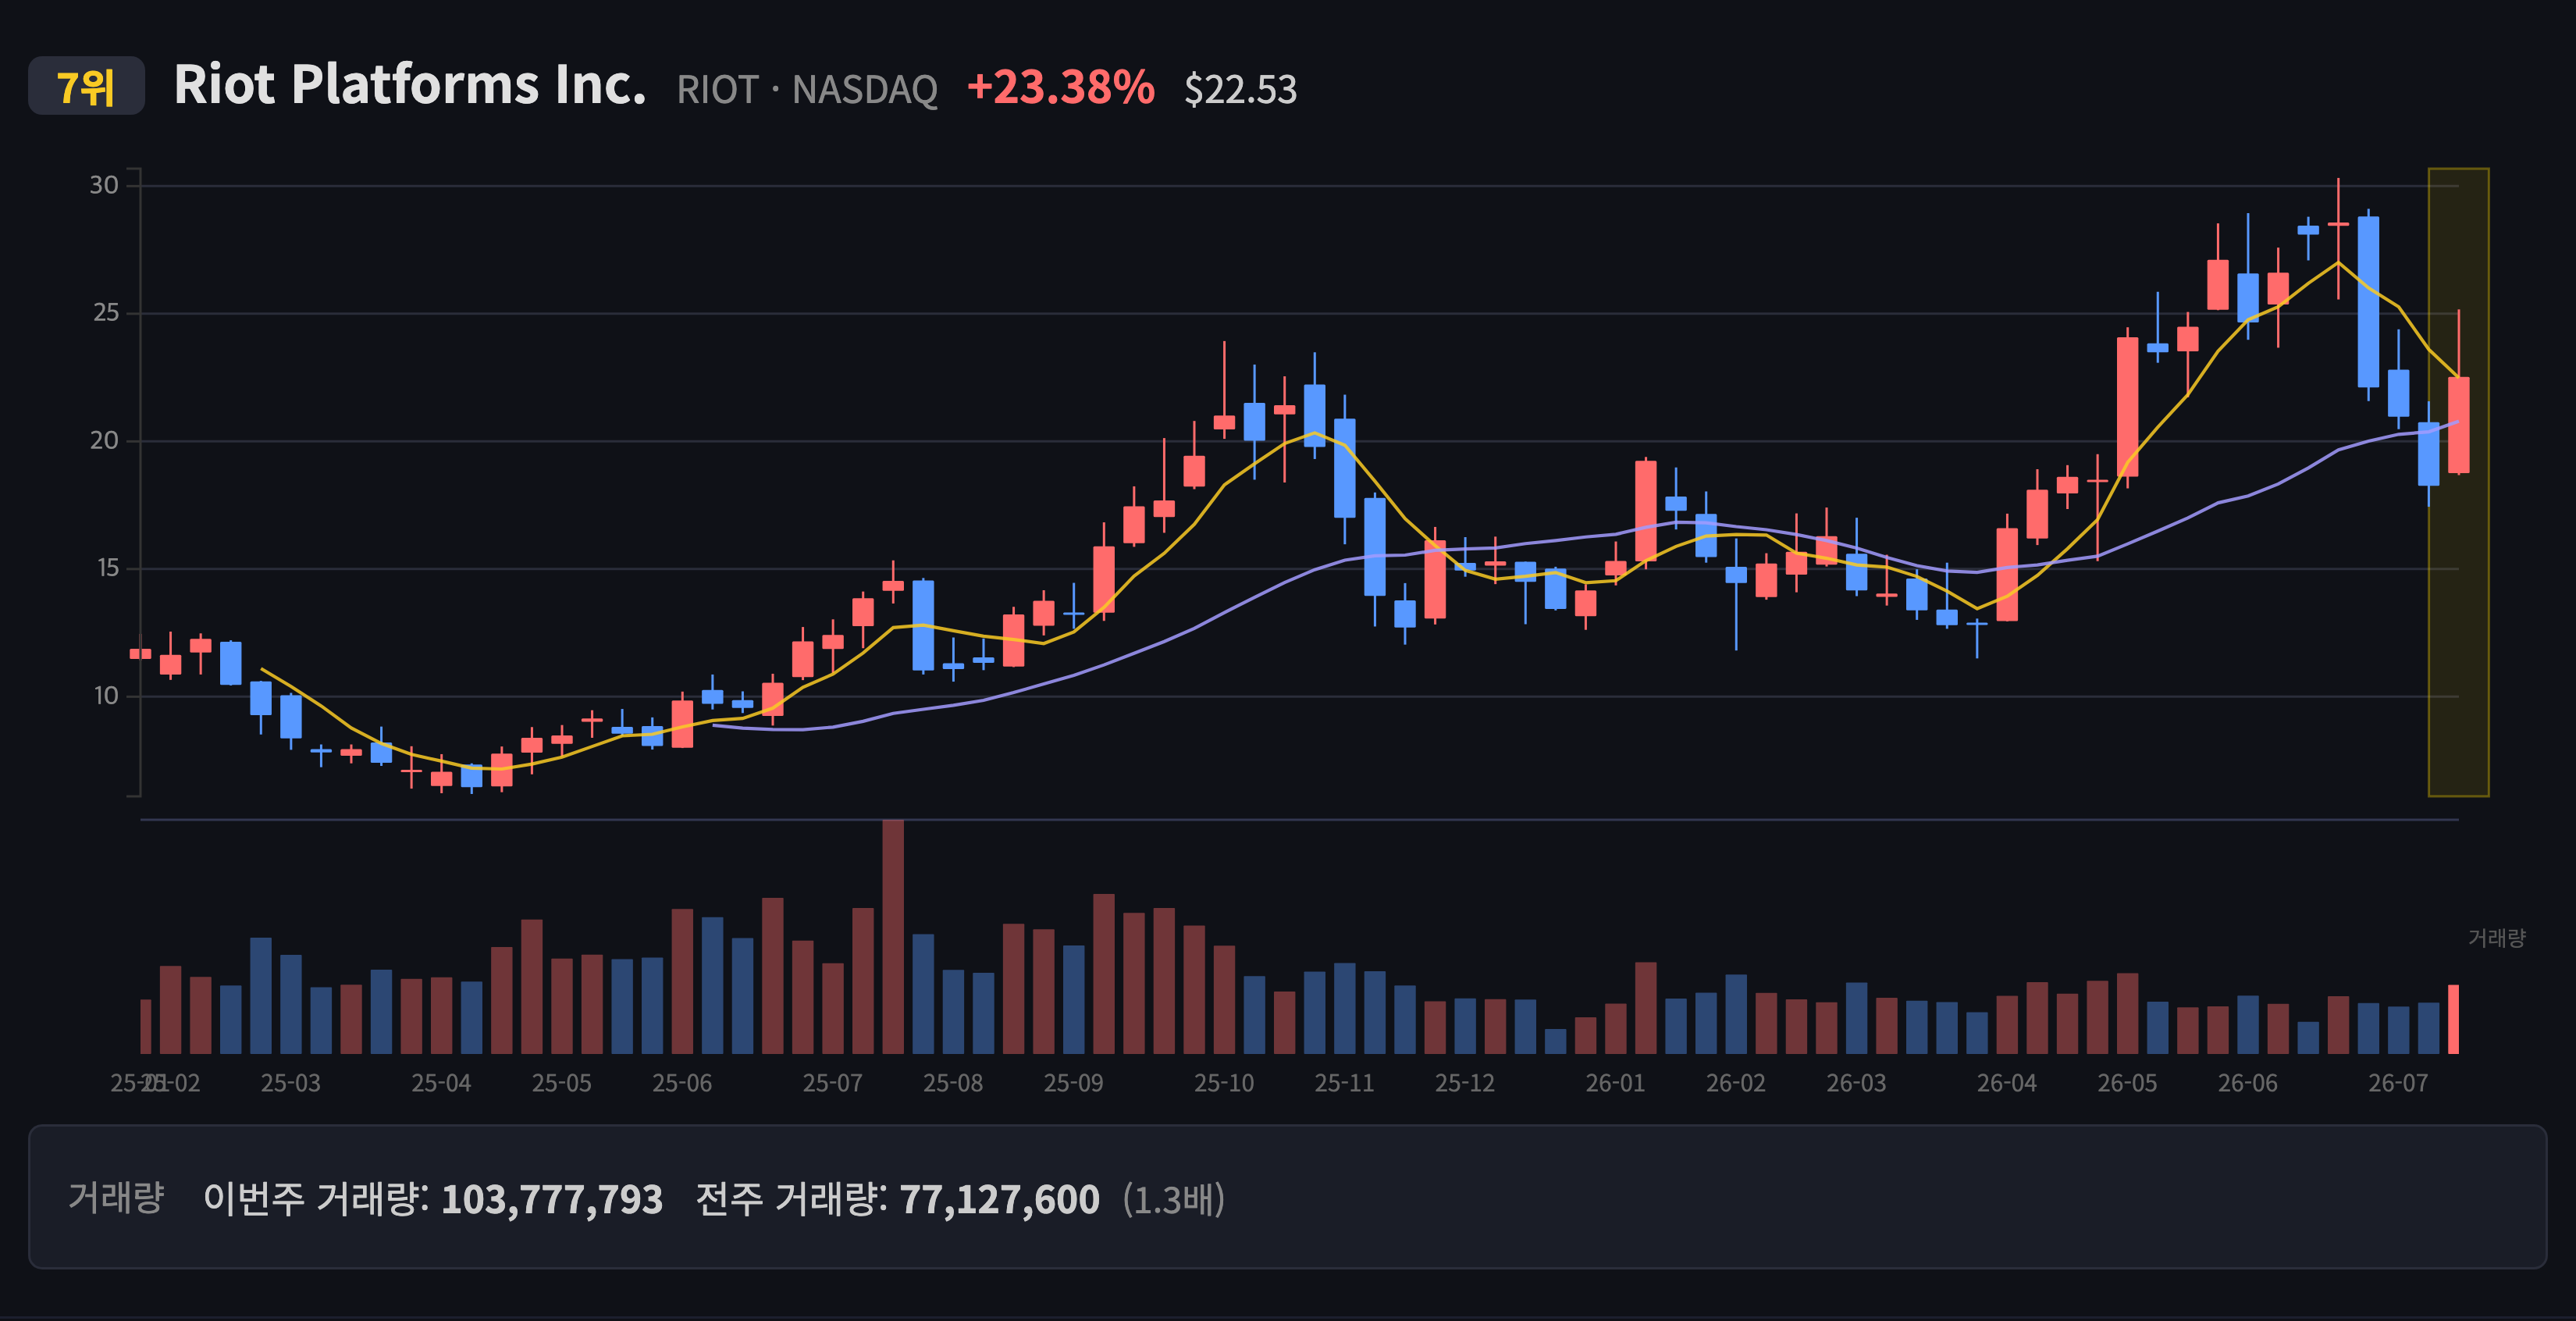Click the 25-05 date label
The width and height of the screenshot is (2576, 1321).
click(x=562, y=1083)
